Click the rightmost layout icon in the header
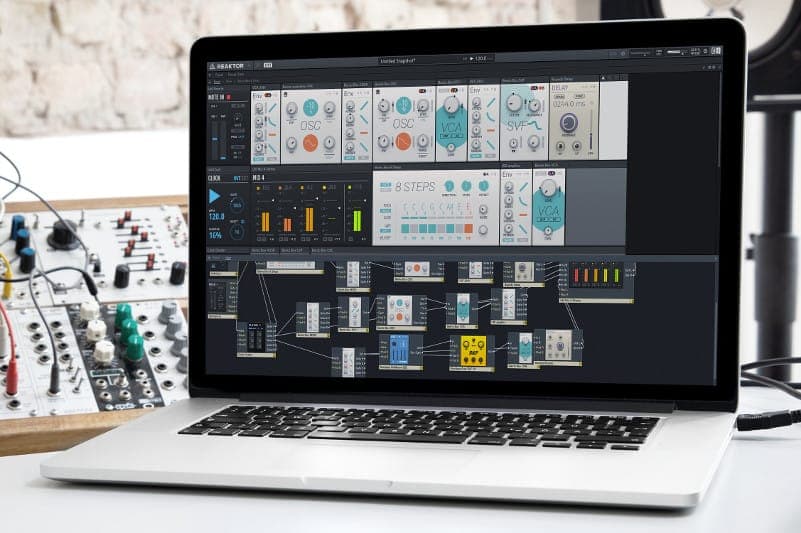The width and height of the screenshot is (801, 533). click(x=716, y=50)
